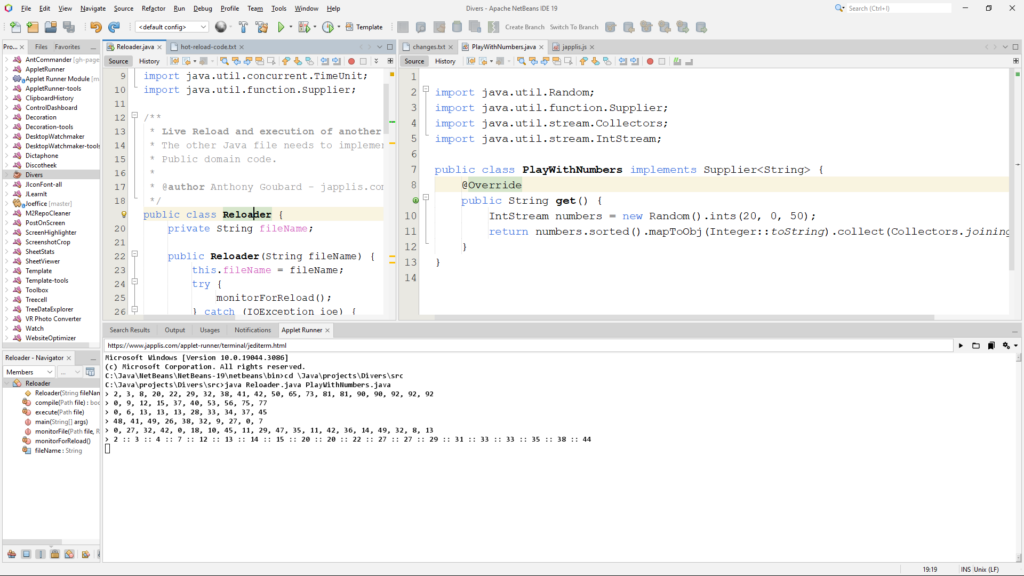The height and width of the screenshot is (576, 1024).
Task: Toggle History view in PlayWithNumbers.java editor
Action: coord(445,61)
